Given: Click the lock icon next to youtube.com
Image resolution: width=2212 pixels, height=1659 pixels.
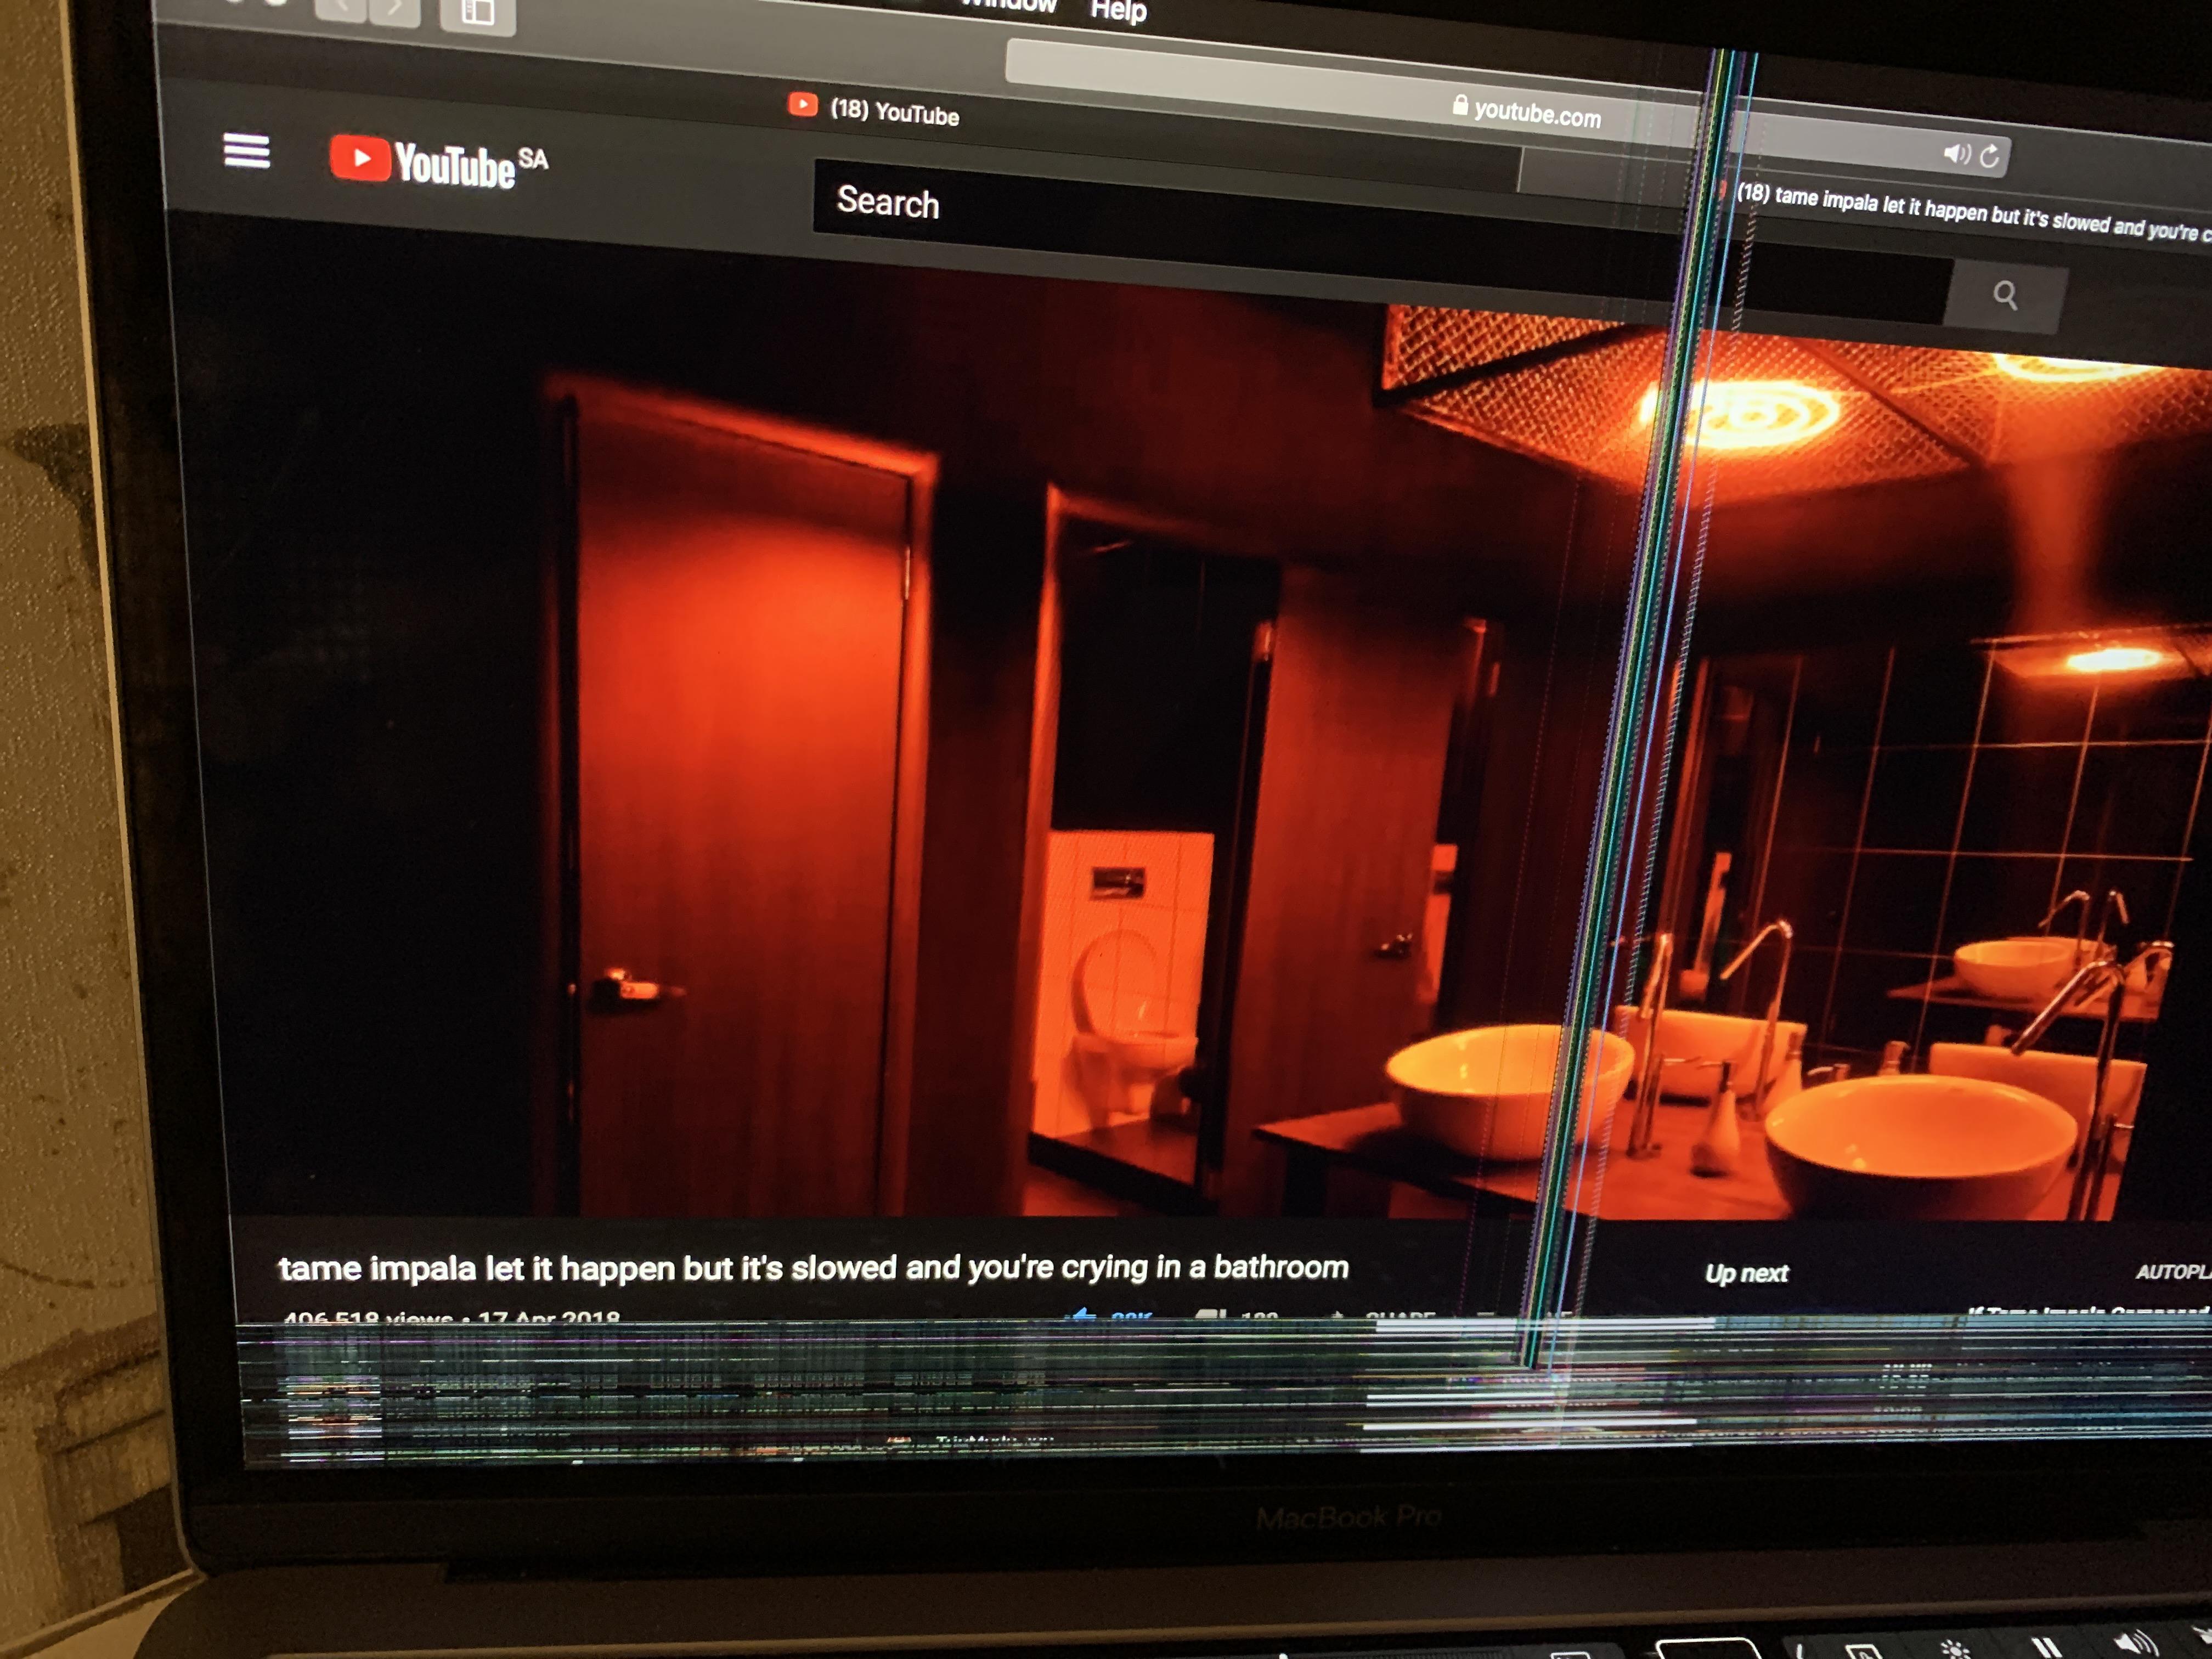Looking at the screenshot, I should [x=1460, y=105].
